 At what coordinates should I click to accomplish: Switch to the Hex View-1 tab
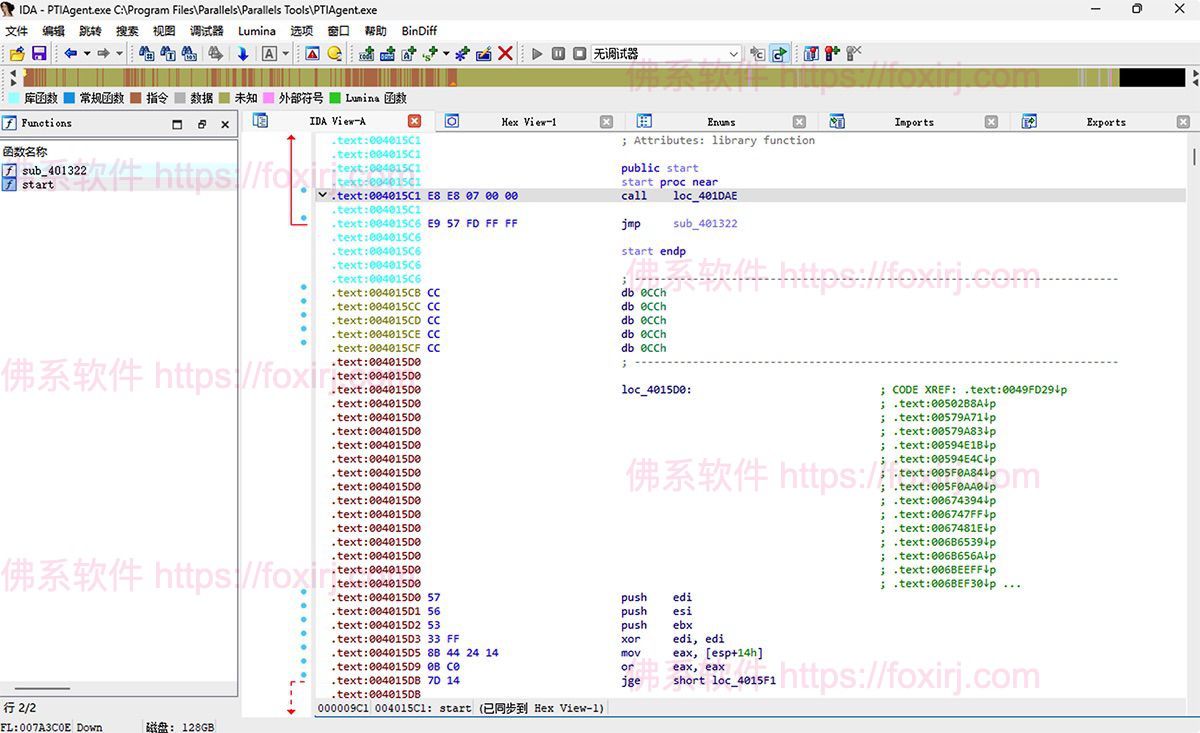coord(527,121)
